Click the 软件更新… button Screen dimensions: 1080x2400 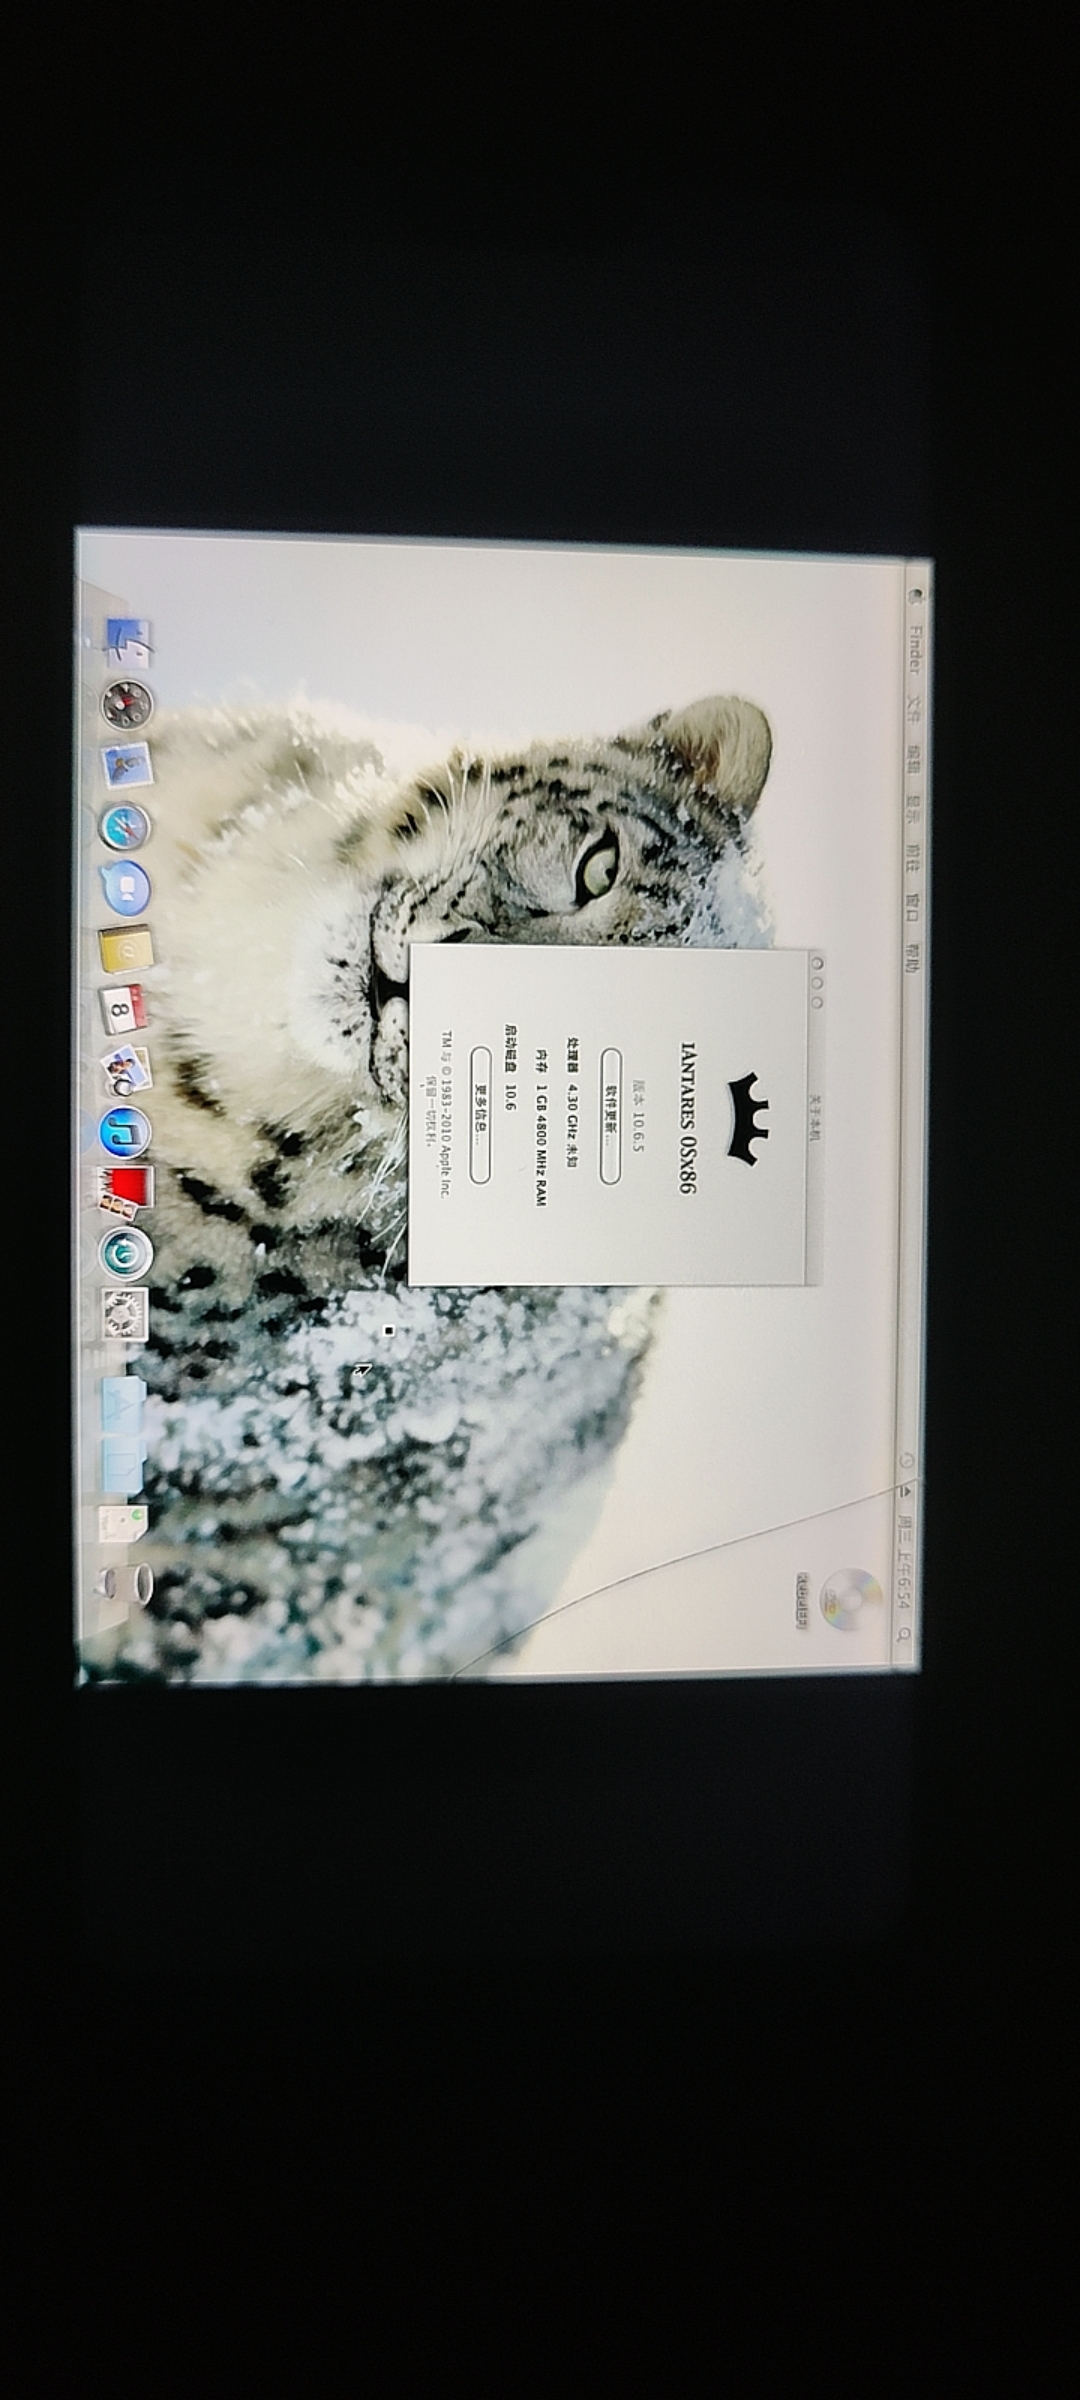610,1116
